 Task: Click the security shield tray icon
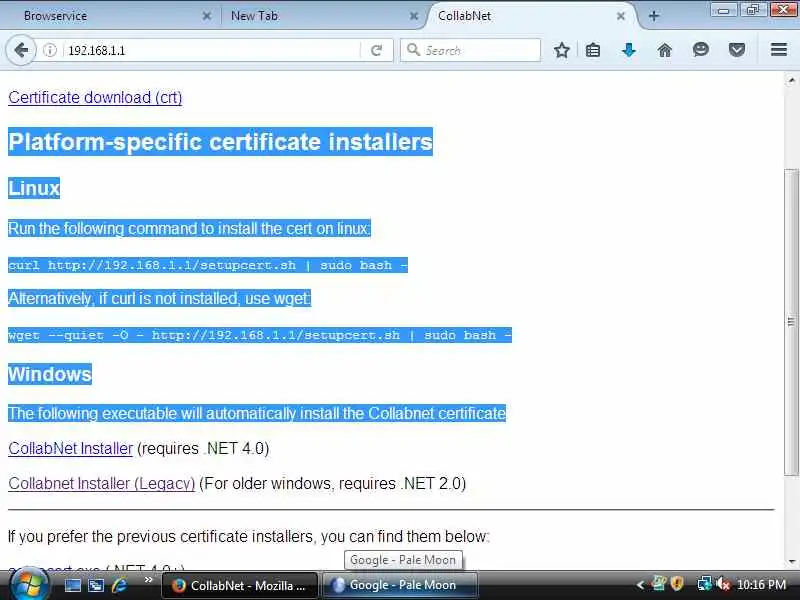[677, 583]
